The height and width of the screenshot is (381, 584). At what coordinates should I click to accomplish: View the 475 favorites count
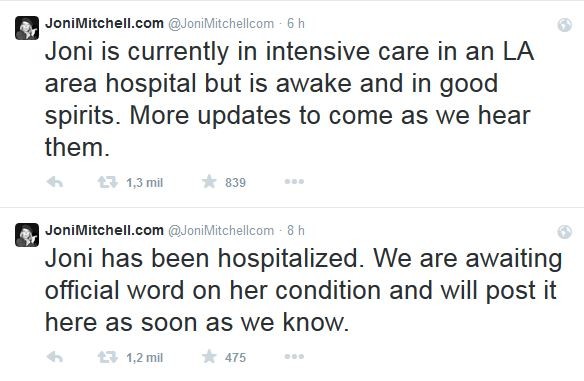tap(235, 358)
